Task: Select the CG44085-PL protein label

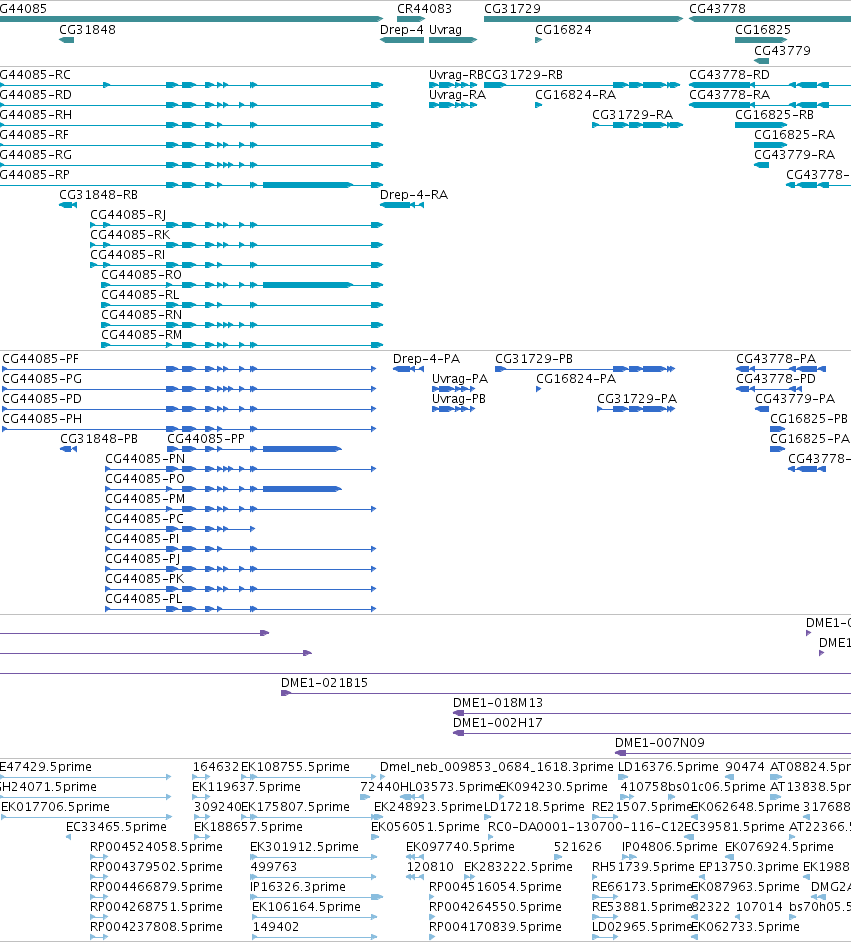Action: (x=144, y=598)
